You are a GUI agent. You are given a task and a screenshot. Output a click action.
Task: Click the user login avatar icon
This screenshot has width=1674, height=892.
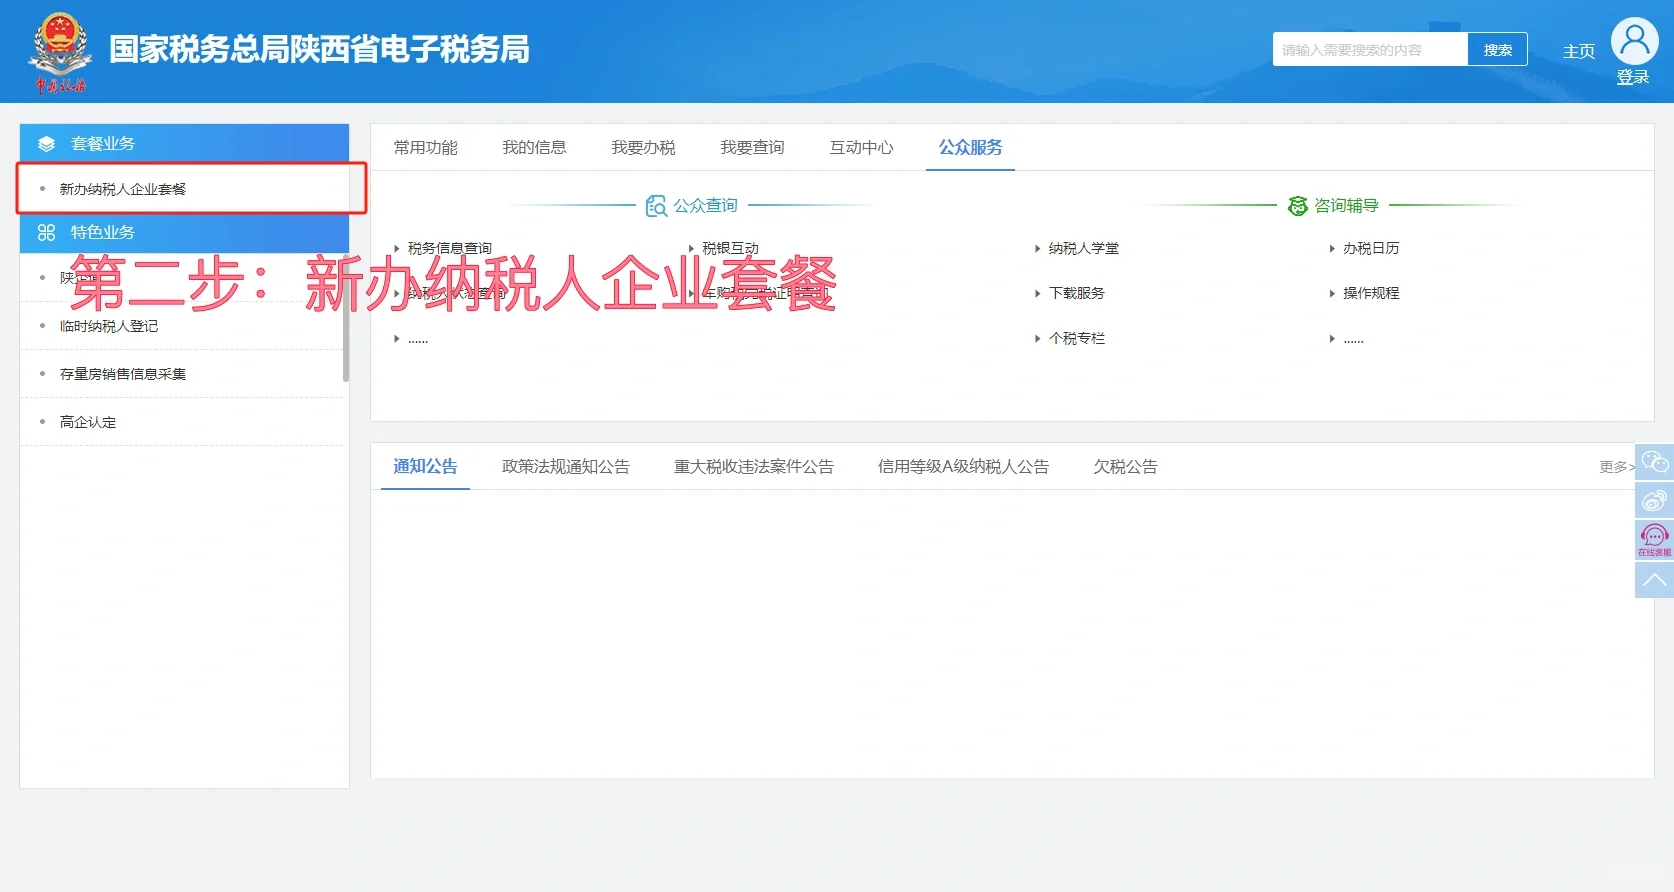[x=1634, y=42]
